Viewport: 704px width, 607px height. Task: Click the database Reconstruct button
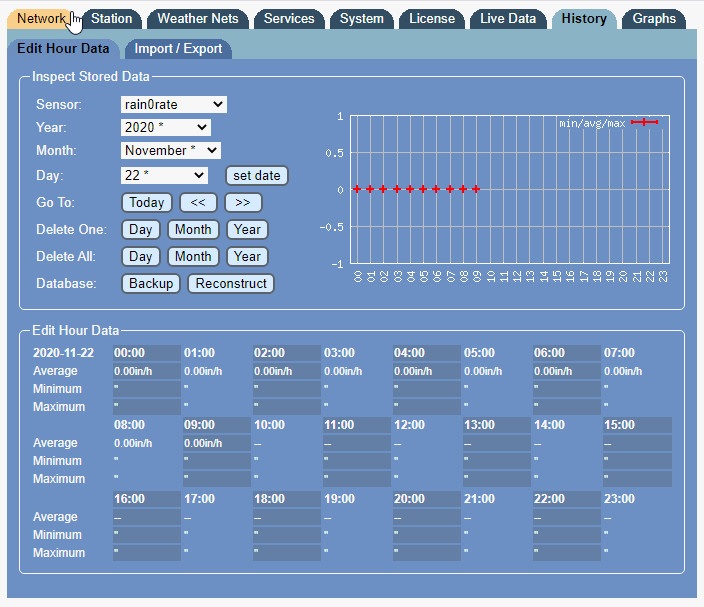[x=231, y=283]
